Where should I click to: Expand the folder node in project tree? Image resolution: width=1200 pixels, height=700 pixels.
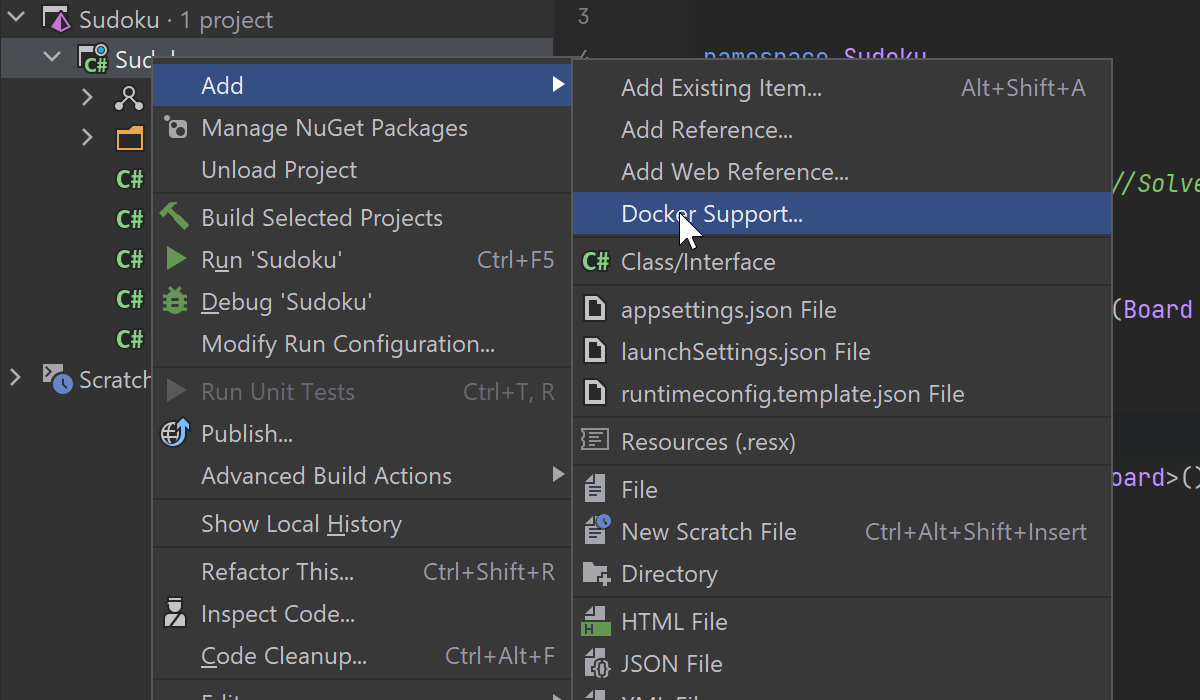88,137
